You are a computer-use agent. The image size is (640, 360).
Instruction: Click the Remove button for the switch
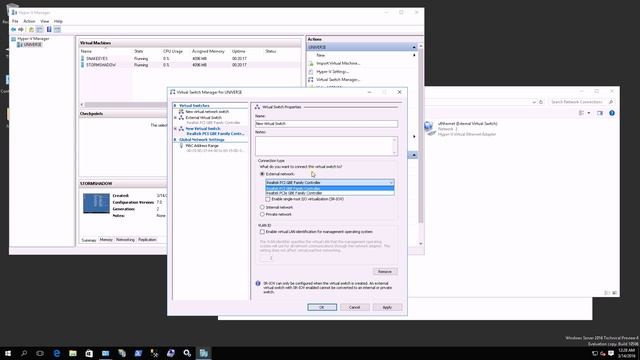click(384, 271)
